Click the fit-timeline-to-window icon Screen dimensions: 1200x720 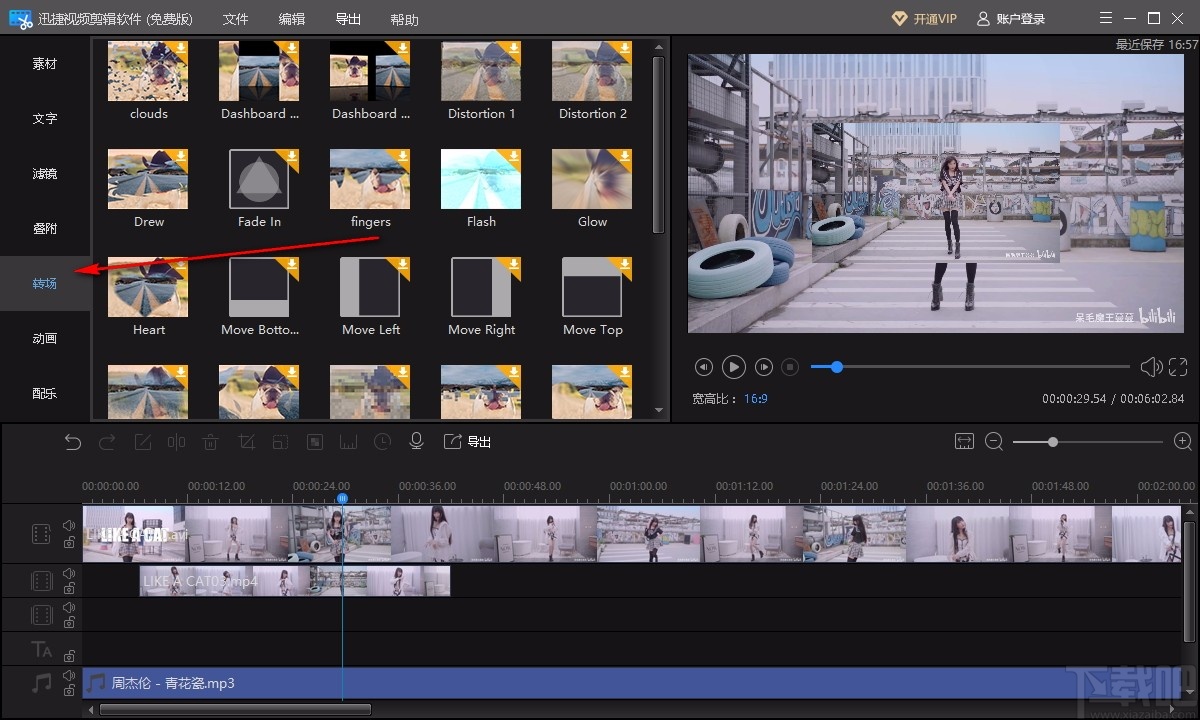[x=964, y=442]
